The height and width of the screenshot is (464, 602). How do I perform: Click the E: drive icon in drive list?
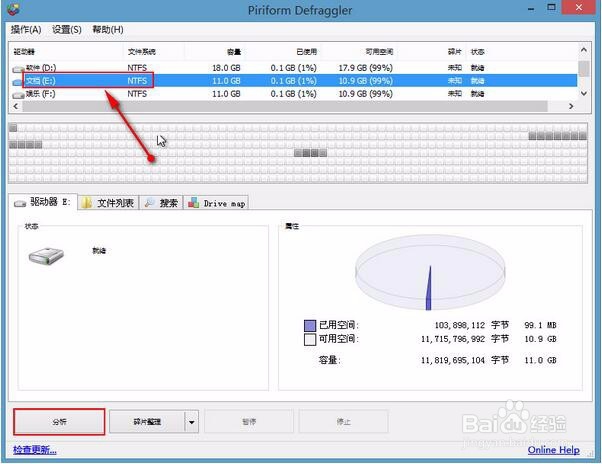18,82
